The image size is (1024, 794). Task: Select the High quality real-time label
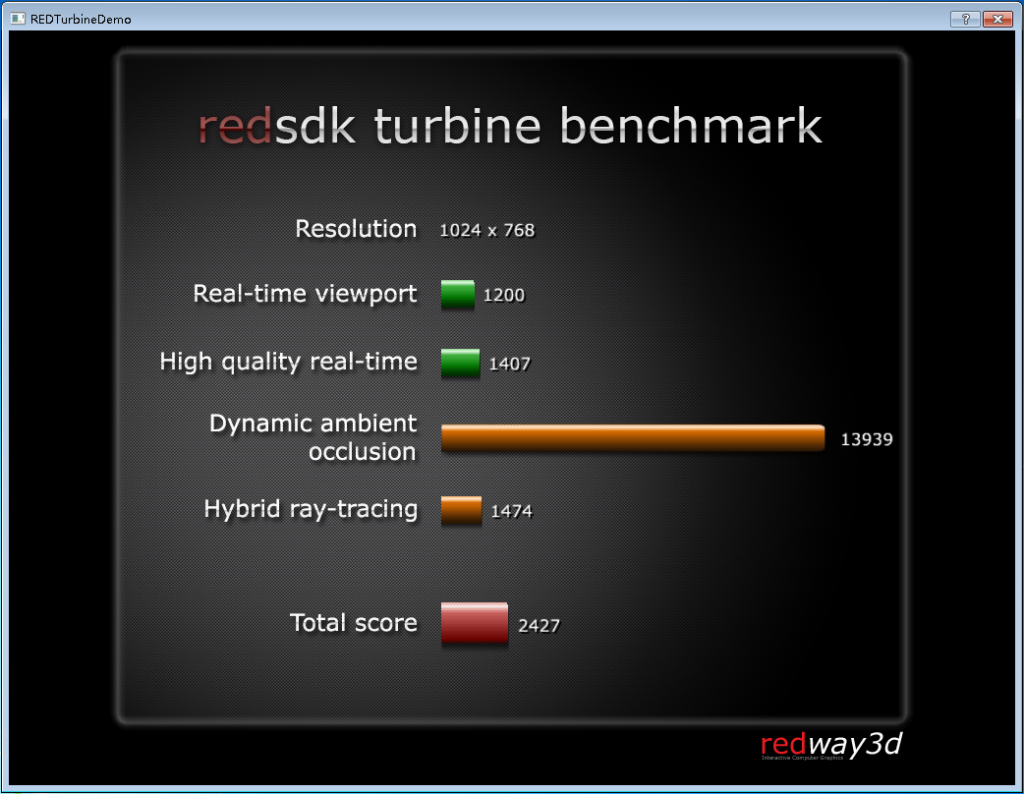point(288,362)
